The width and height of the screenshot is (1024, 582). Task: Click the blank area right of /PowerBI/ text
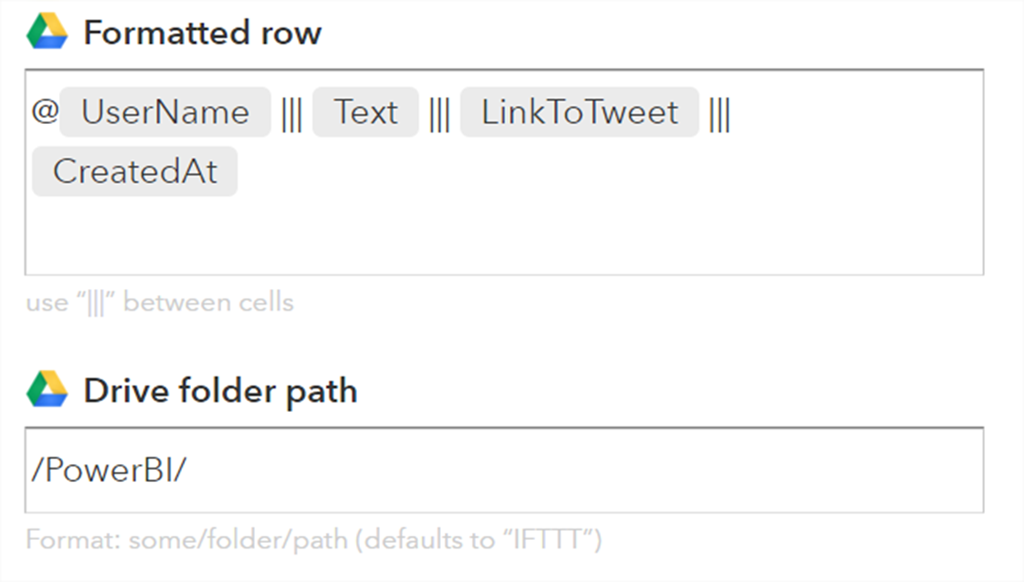pyautogui.click(x=600, y=470)
